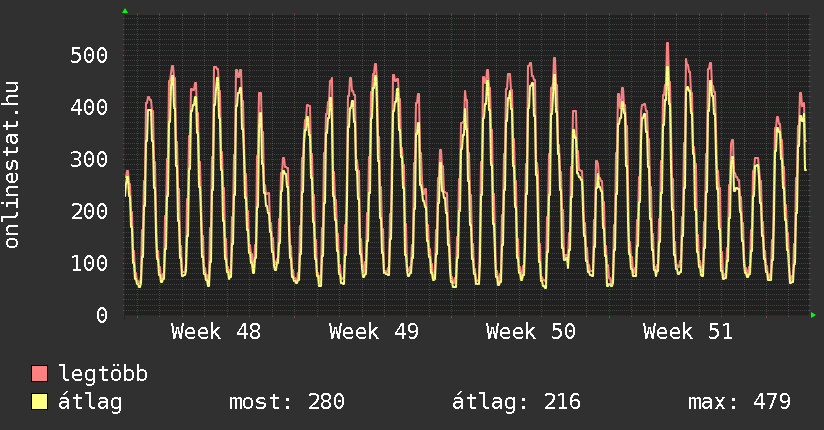The image size is (824, 430).
Task: Click the 'max: 479' statistic
Action: coord(739,402)
